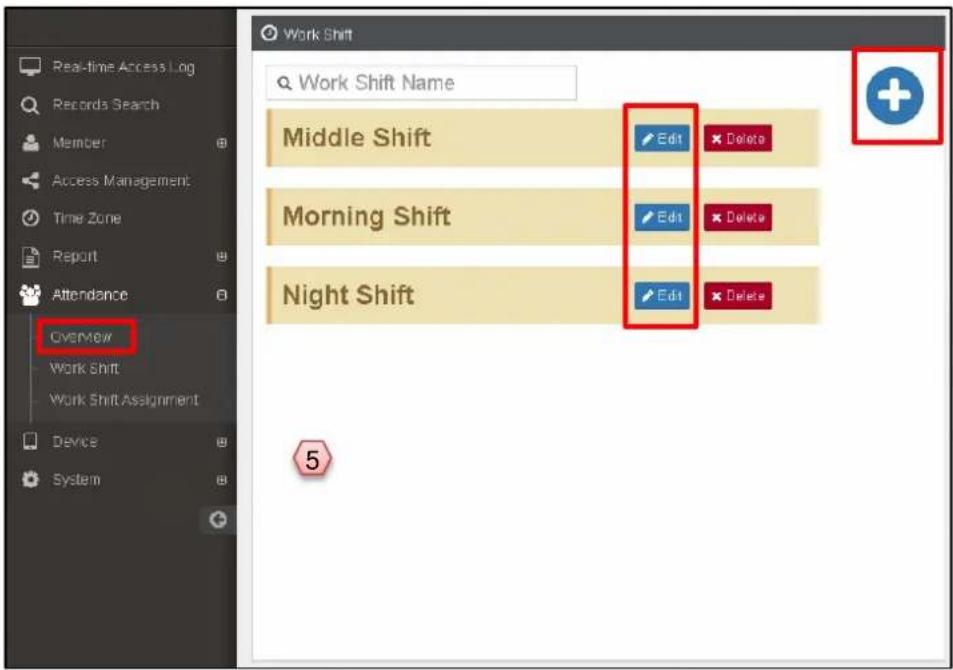Click the Report document icon
Viewport: 953px width, 670px height.
click(x=30, y=257)
